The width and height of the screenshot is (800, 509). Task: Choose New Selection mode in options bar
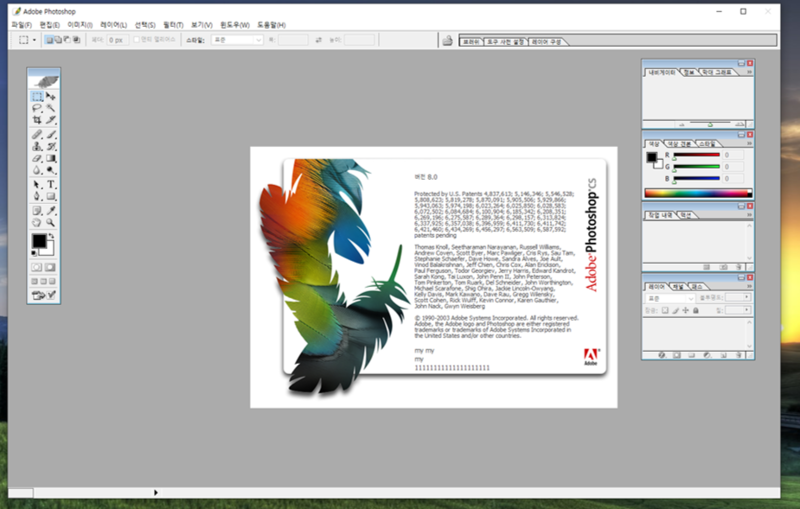click(49, 40)
